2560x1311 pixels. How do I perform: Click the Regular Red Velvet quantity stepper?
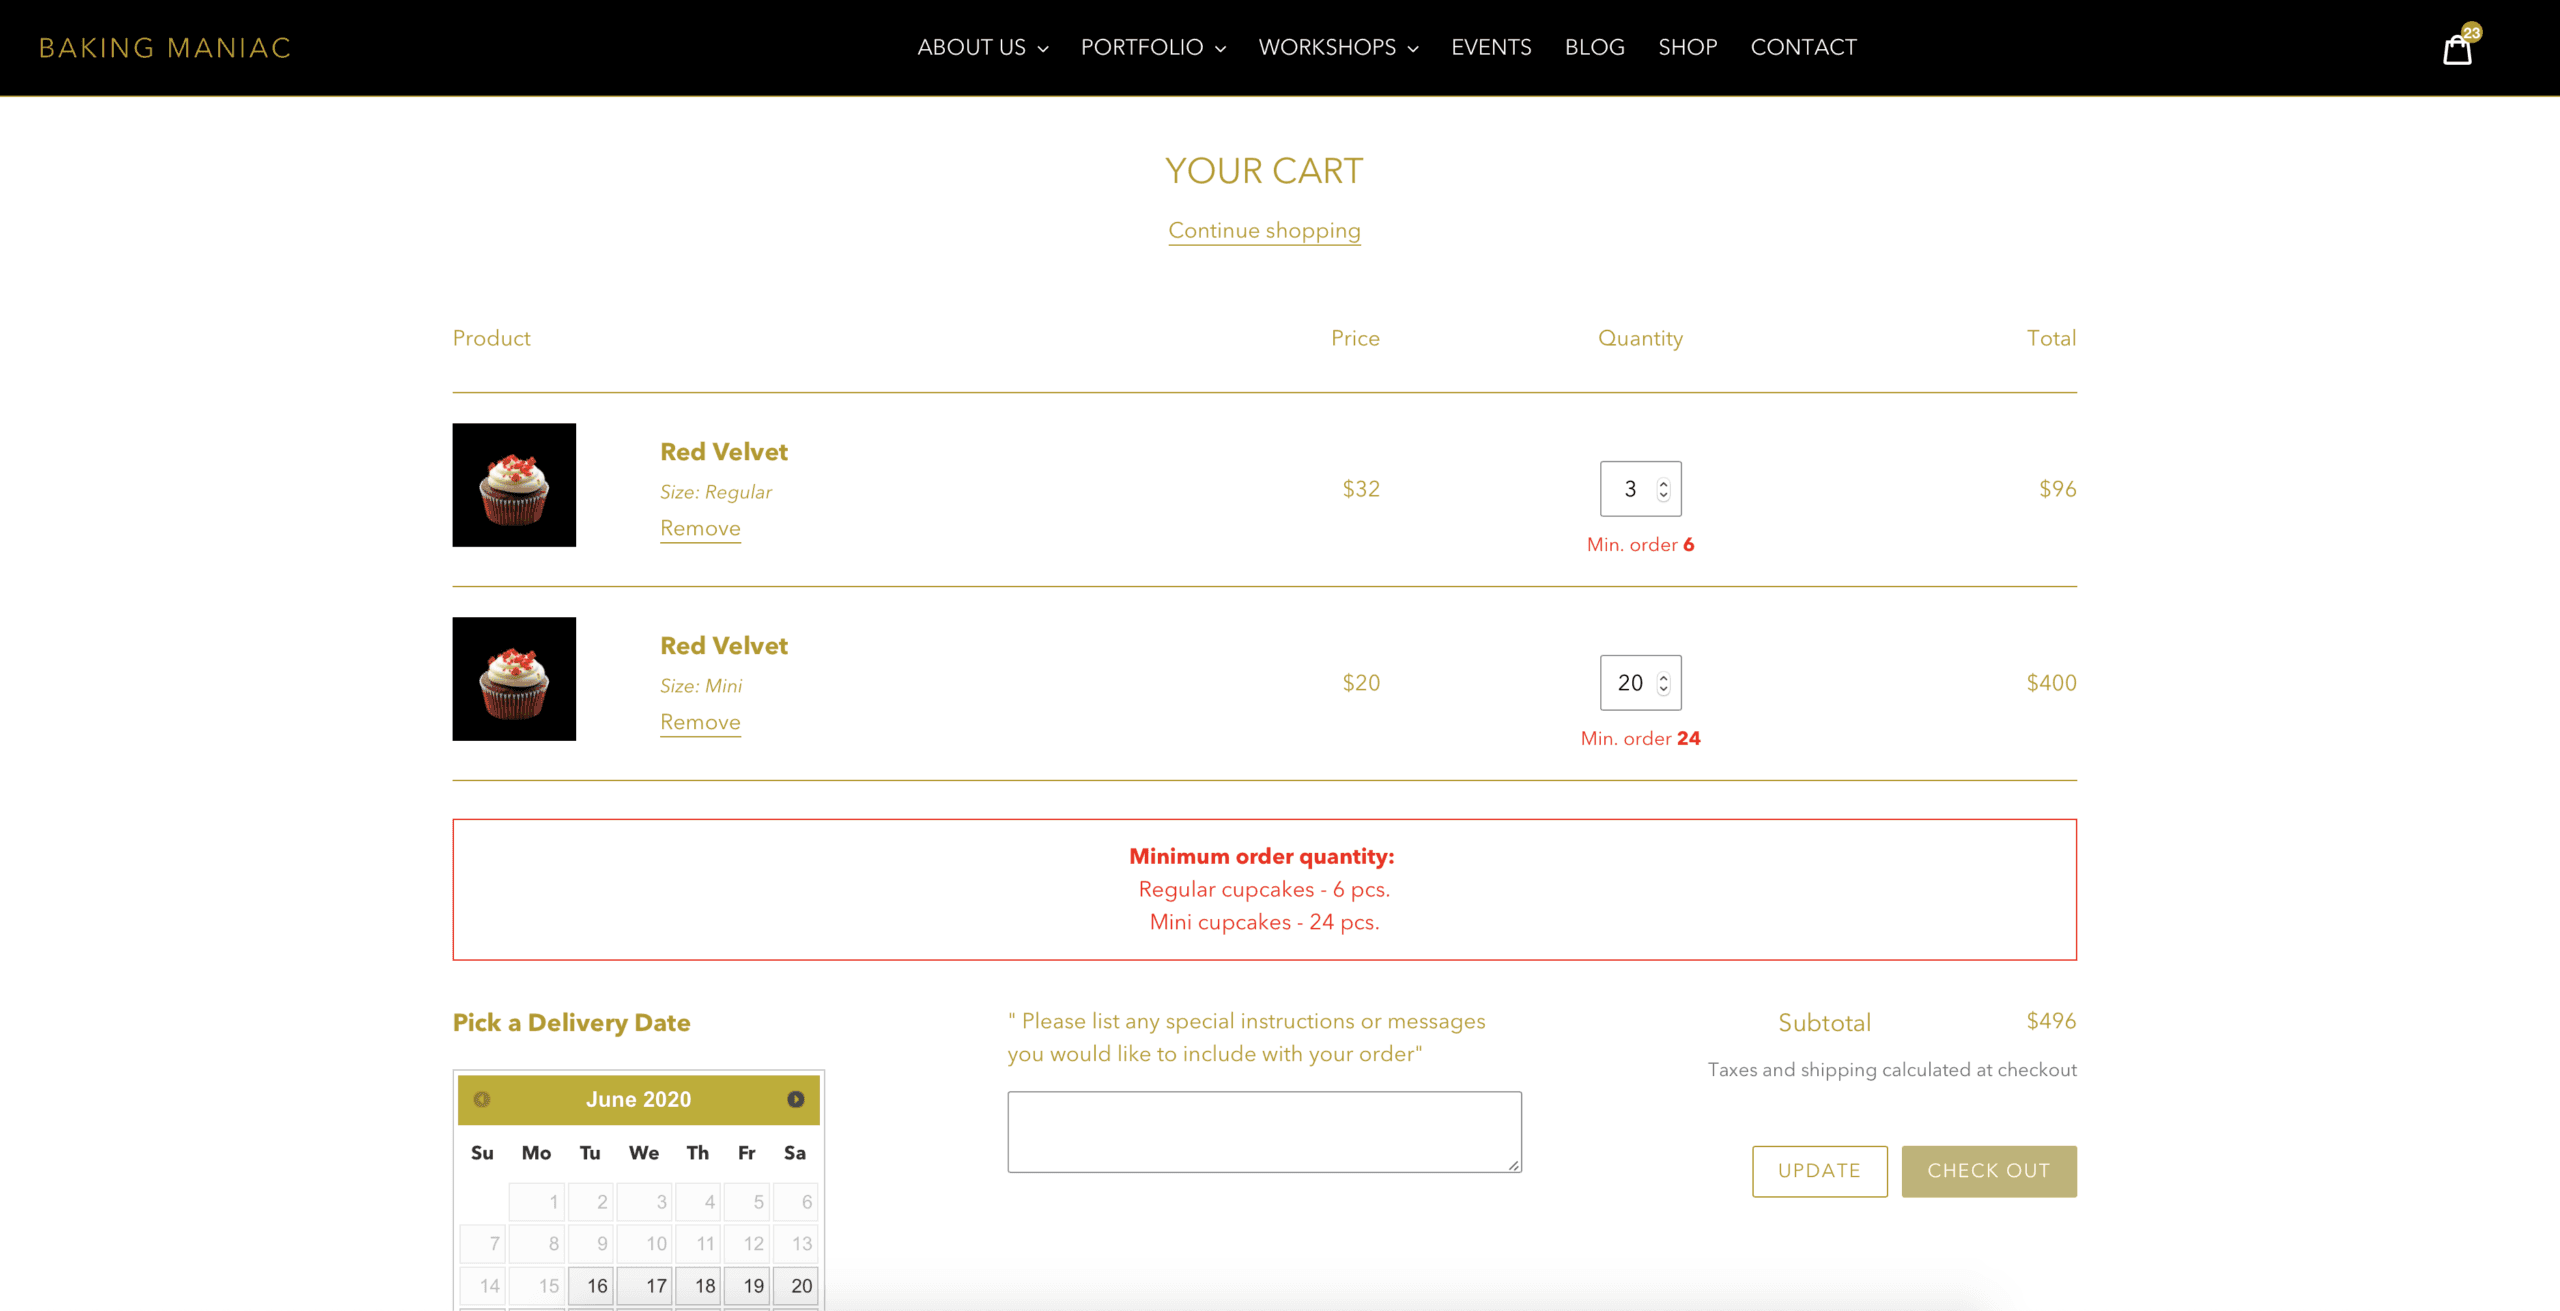(x=1663, y=489)
